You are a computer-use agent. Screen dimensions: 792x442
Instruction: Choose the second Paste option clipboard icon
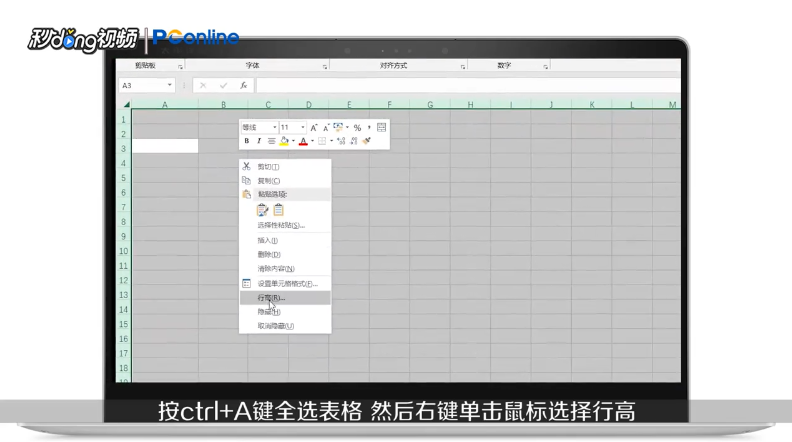tap(278, 210)
